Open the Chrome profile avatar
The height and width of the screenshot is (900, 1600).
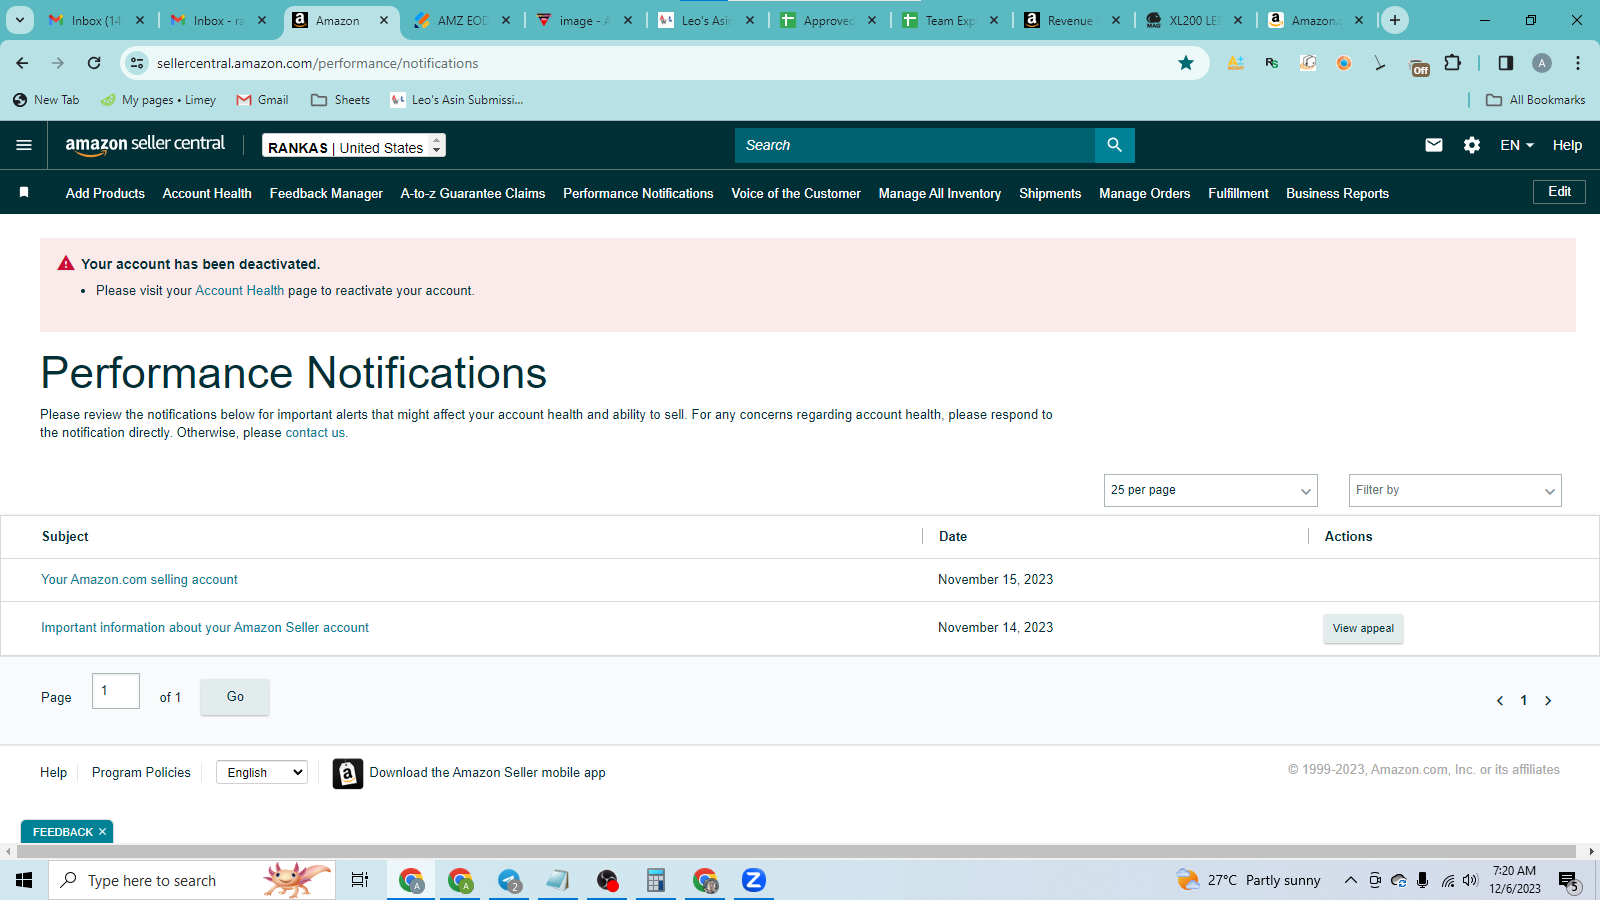pyautogui.click(x=1542, y=63)
